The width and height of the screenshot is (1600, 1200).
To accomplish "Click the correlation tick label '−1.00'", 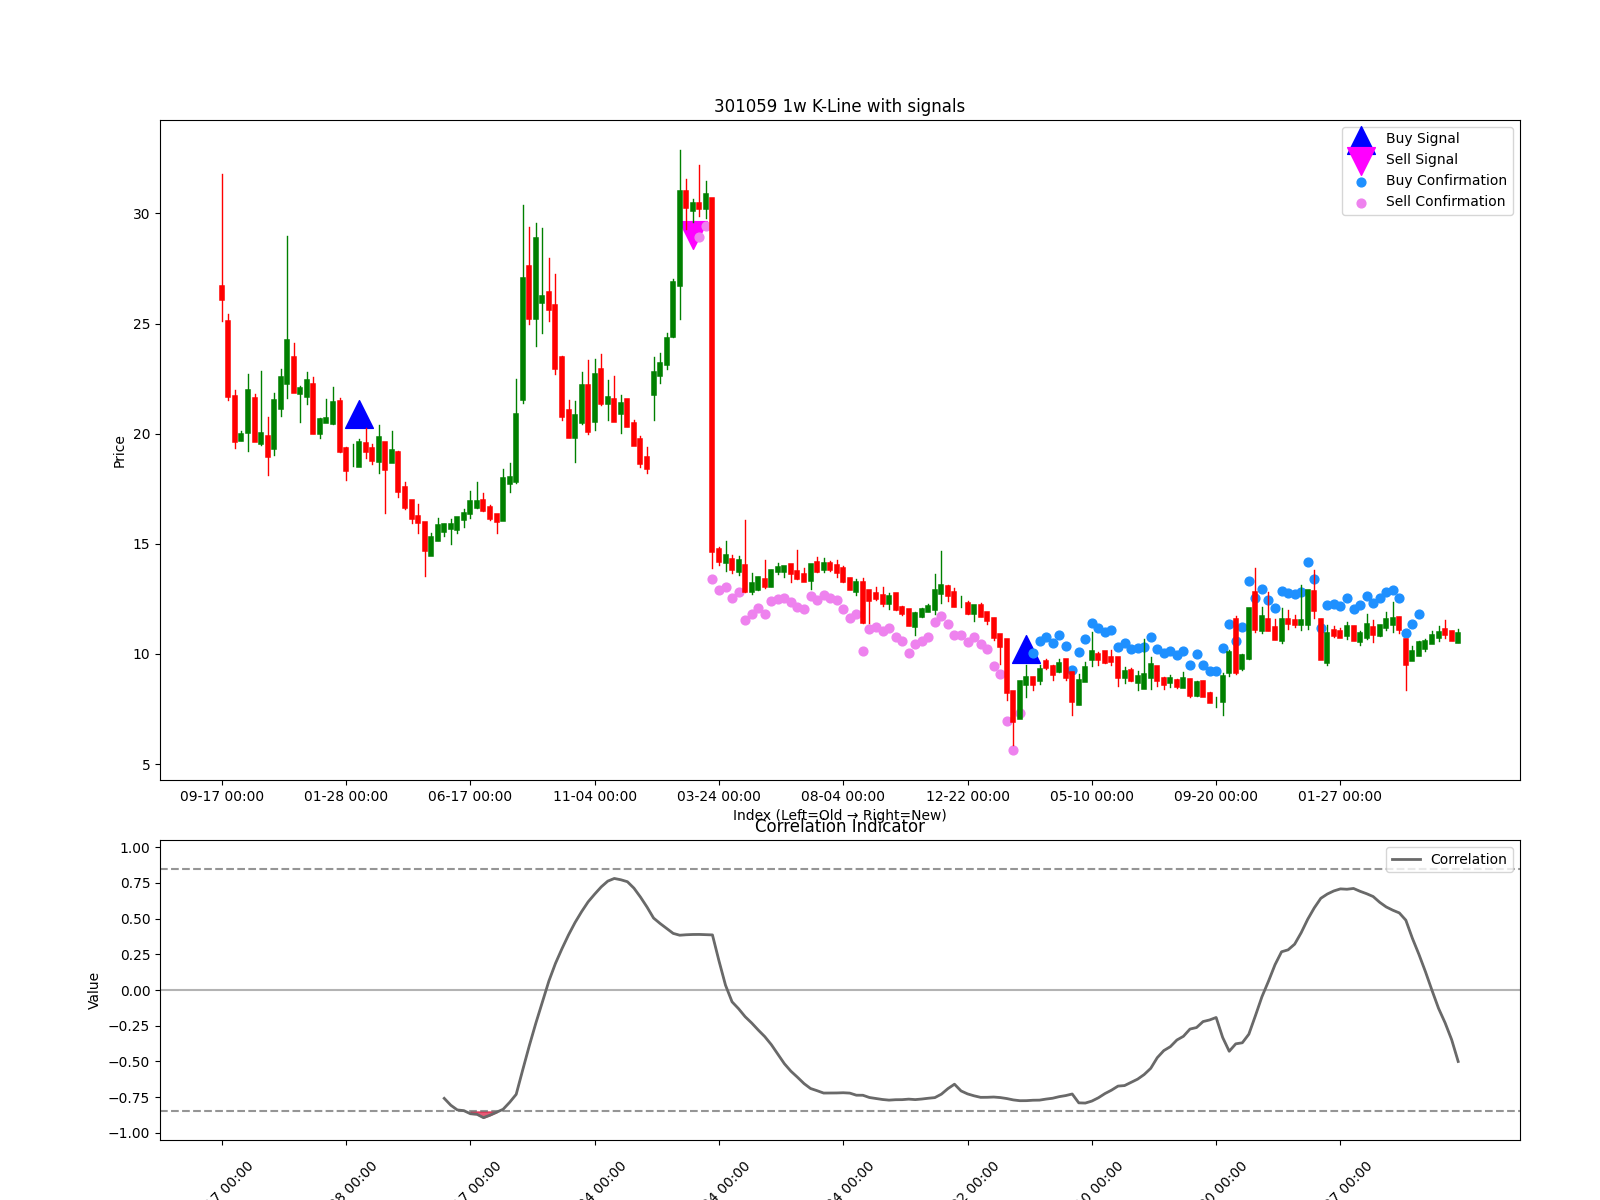I will tap(130, 1133).
